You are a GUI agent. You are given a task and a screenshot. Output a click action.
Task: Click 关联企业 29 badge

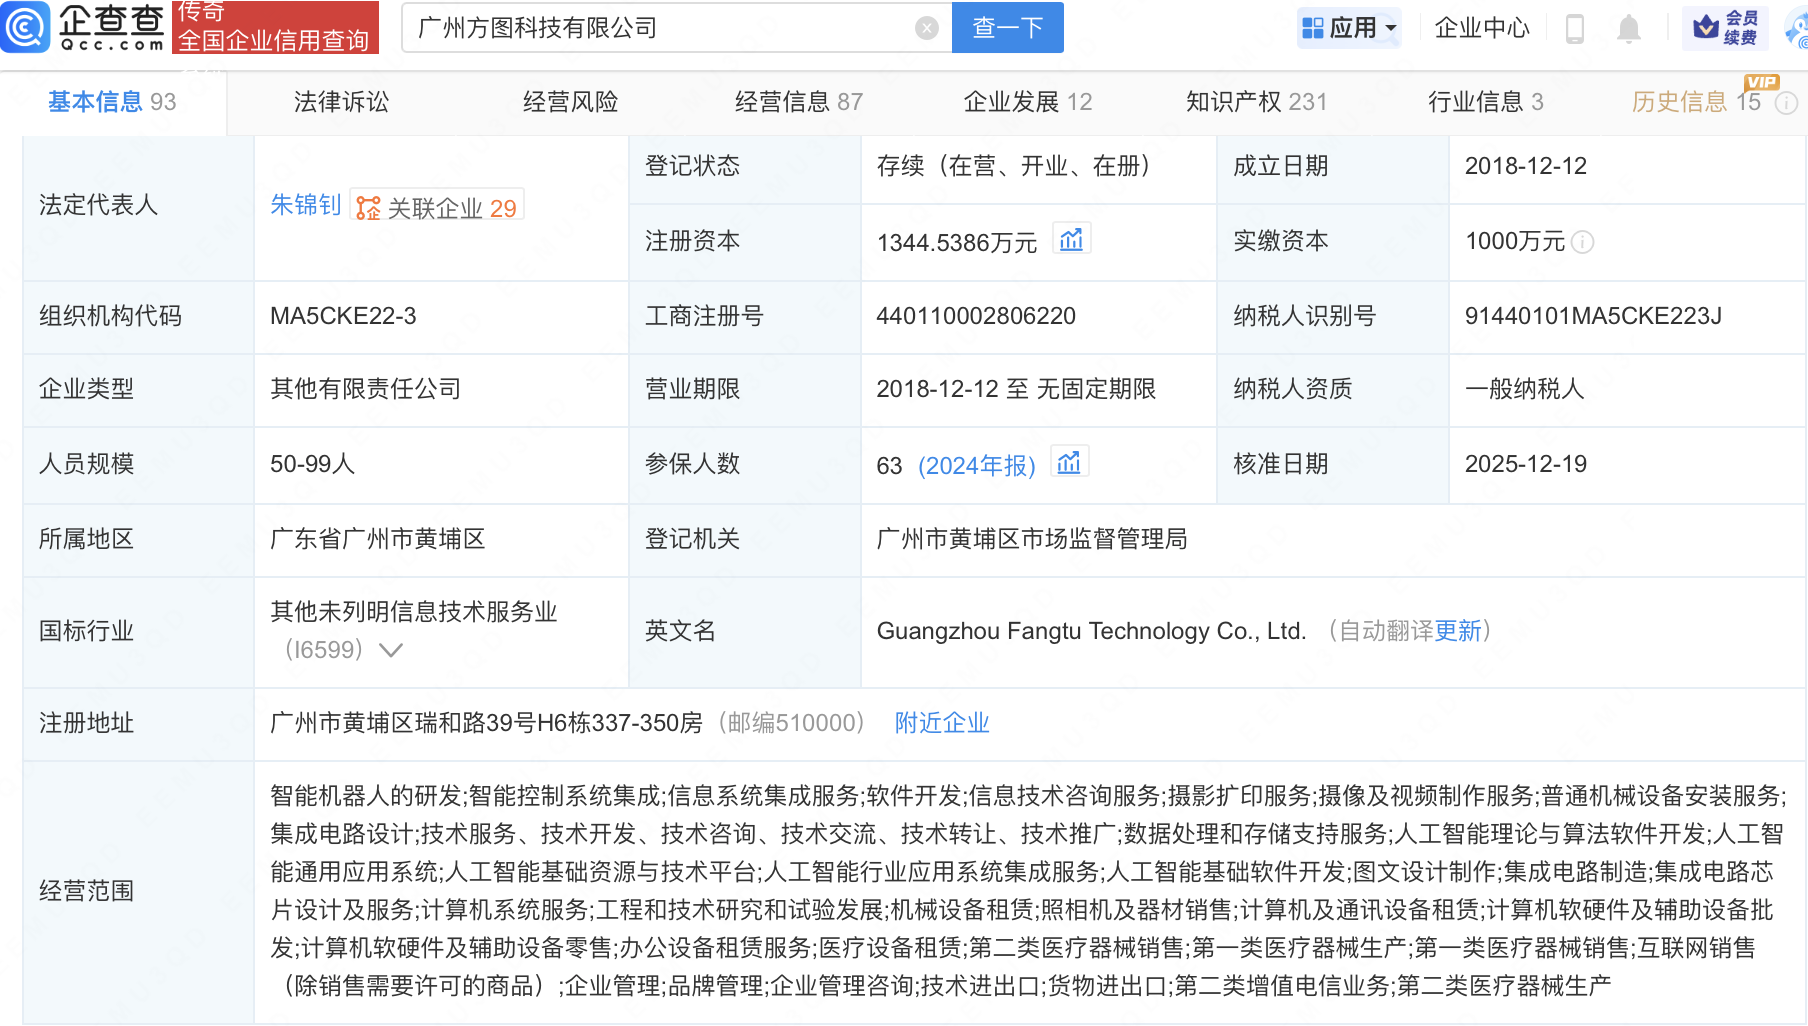click(x=438, y=208)
